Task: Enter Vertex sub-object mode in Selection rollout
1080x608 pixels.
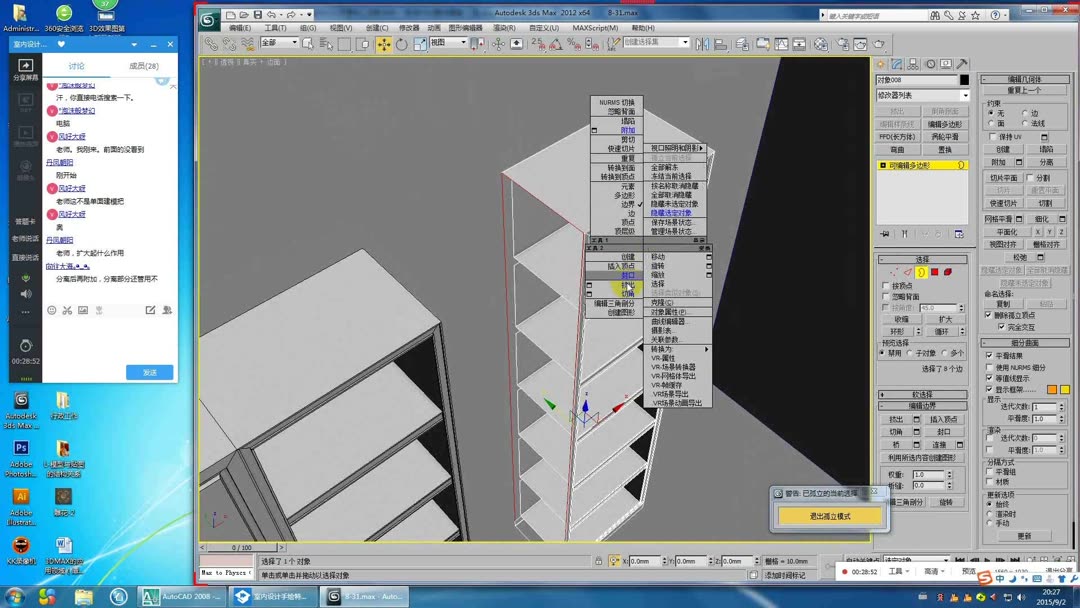Action: click(893, 272)
